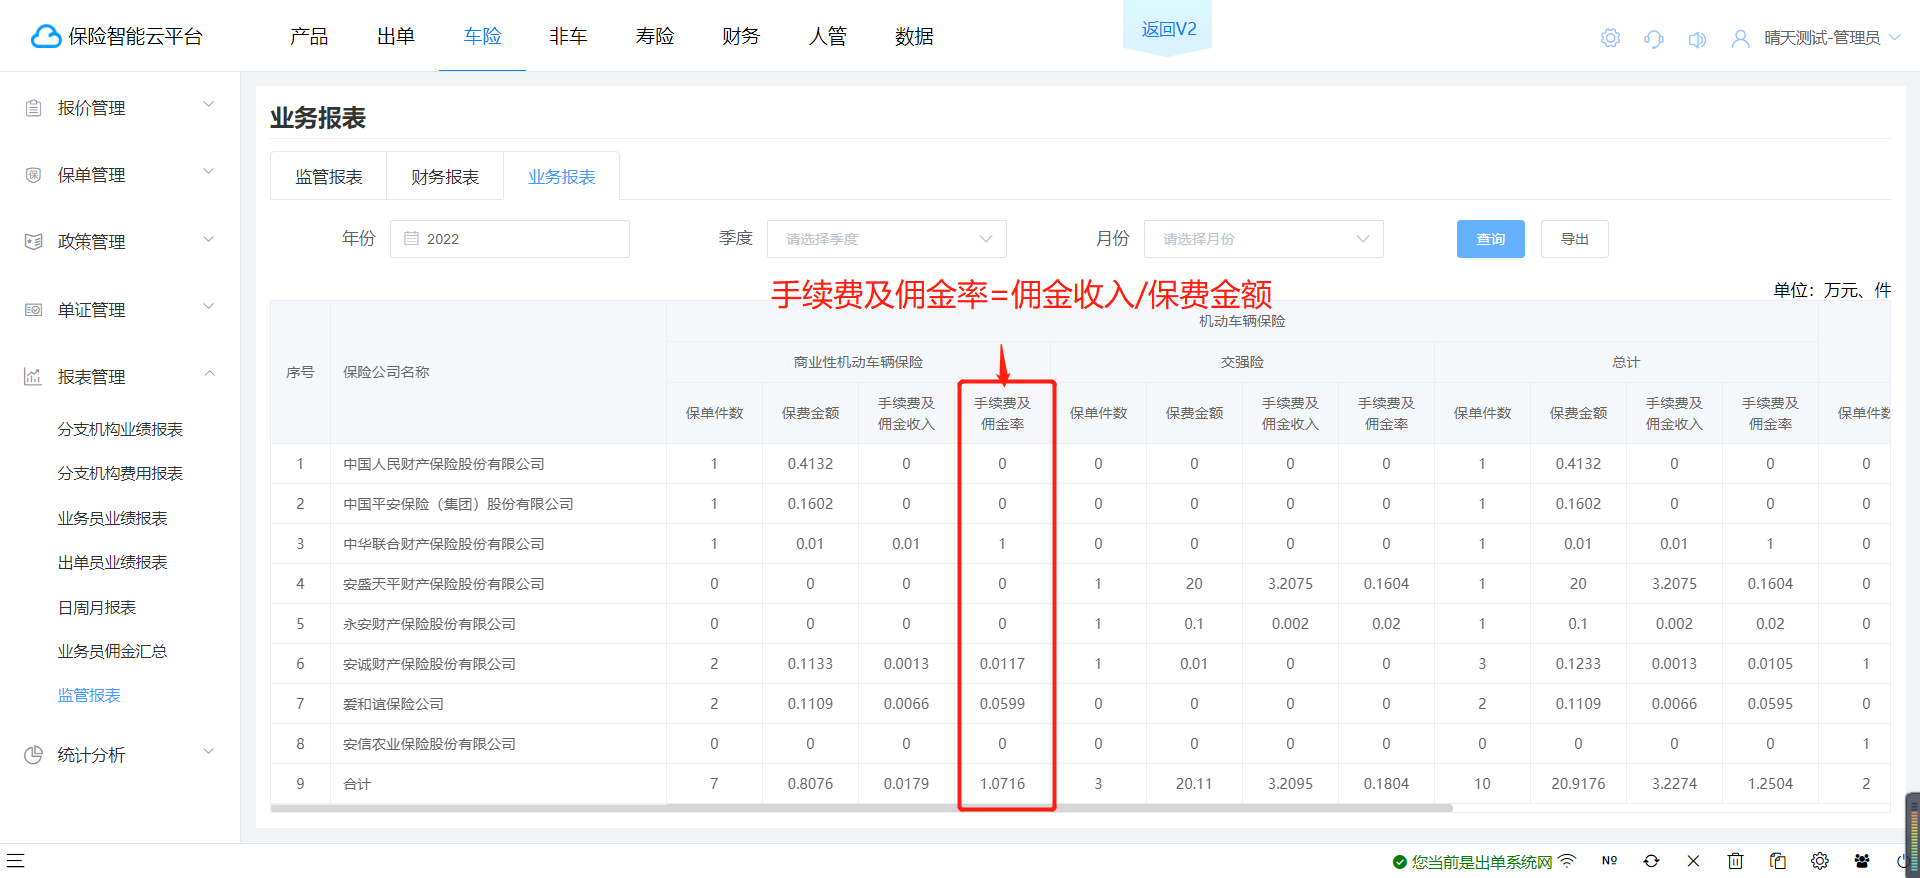
Task: Open settings gear in top header
Action: coord(1610,38)
